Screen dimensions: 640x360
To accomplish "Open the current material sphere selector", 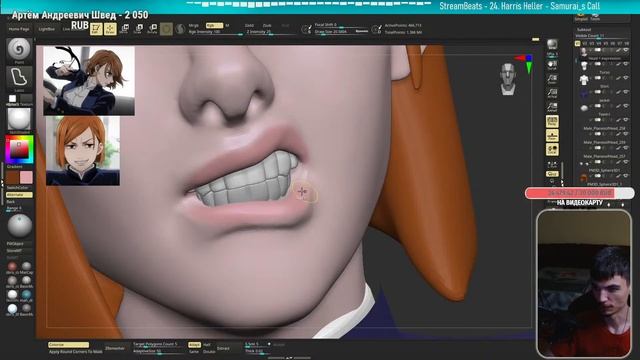I will tap(19, 120).
